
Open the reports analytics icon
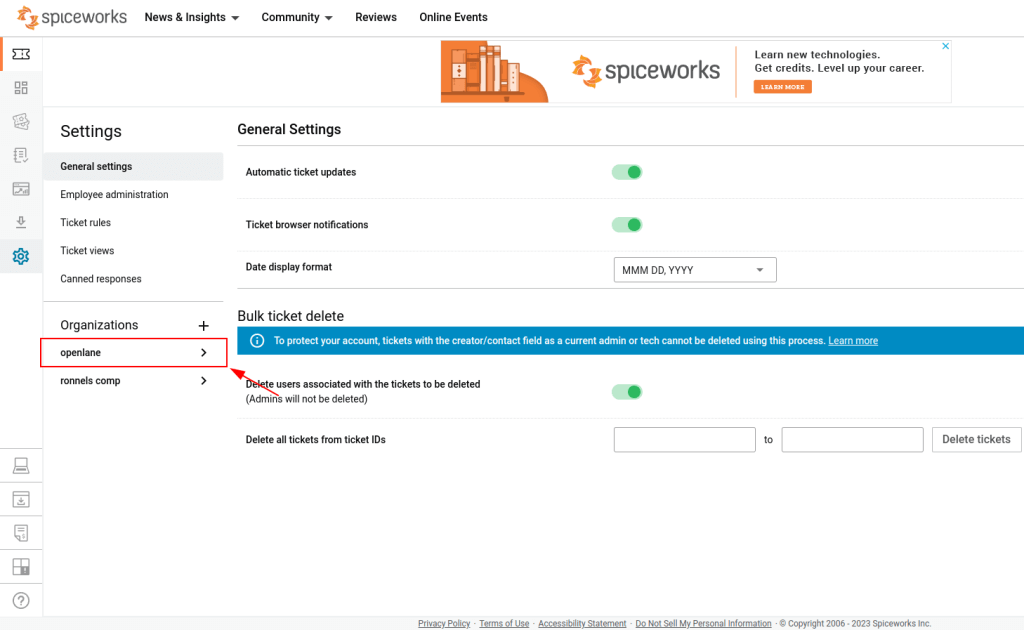21,188
